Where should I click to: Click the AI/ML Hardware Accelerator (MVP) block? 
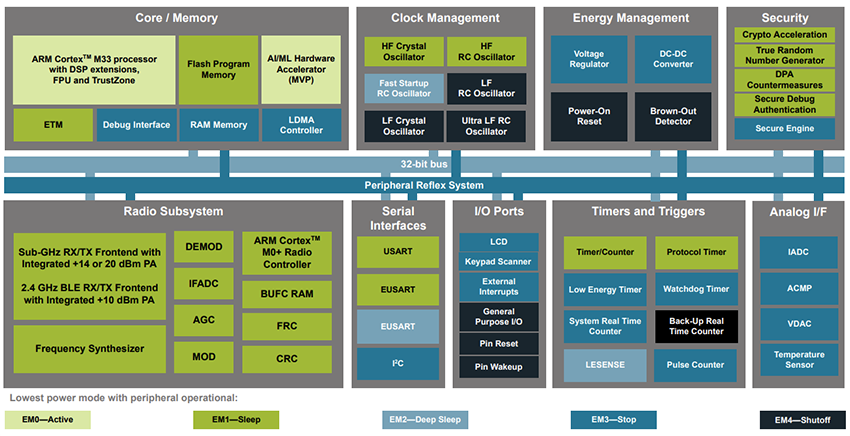(x=301, y=70)
